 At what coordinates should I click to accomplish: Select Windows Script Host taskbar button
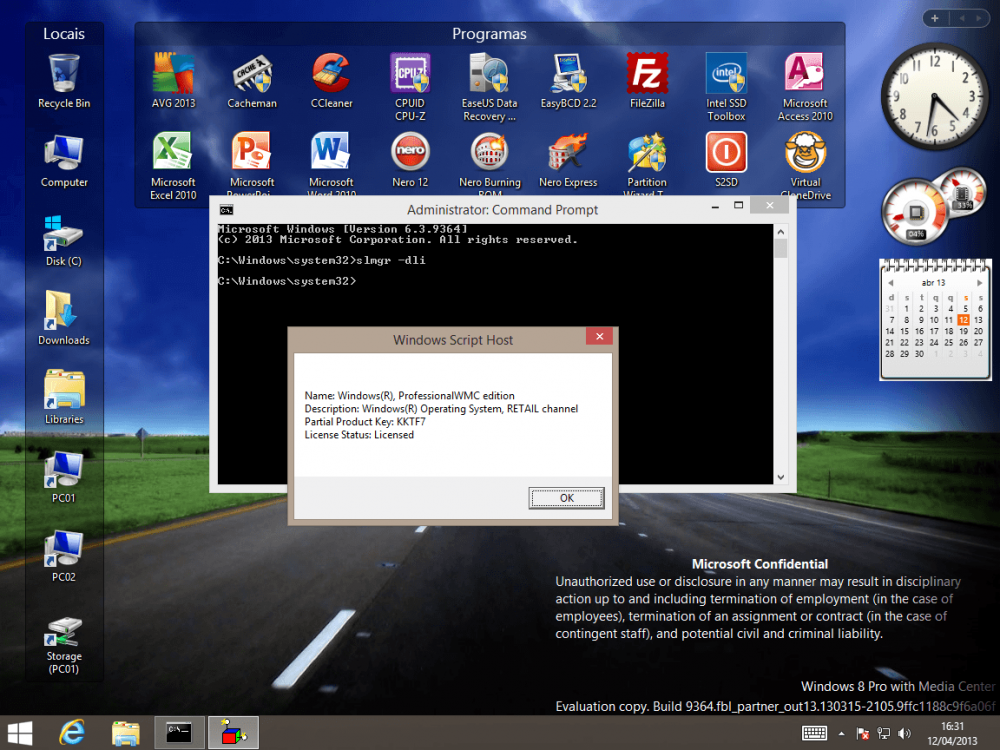[x=233, y=732]
